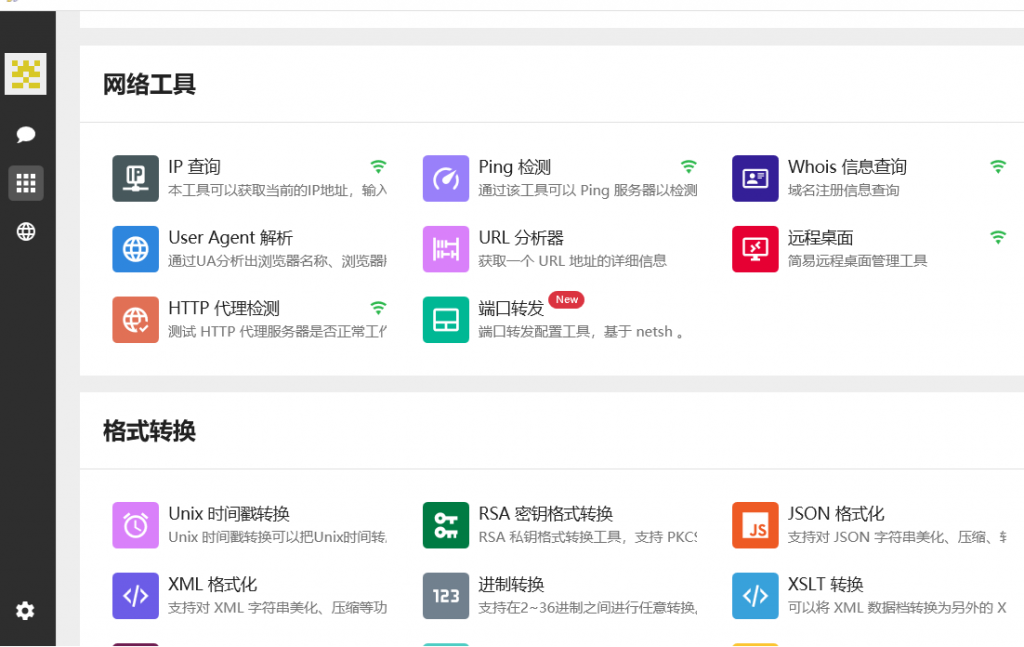The image size is (1024, 647).
Task: Open the 进制转换 123 icon
Action: 445,596
